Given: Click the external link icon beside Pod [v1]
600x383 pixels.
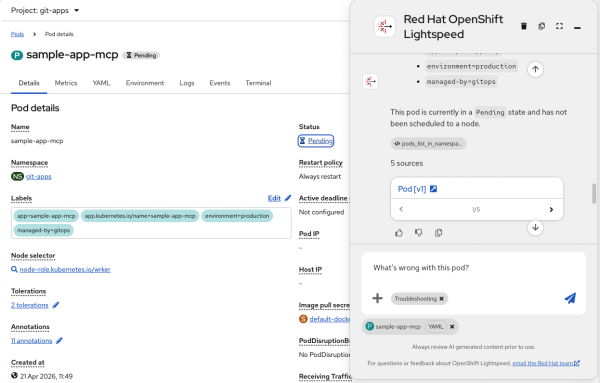Looking at the screenshot, I should click(x=433, y=189).
